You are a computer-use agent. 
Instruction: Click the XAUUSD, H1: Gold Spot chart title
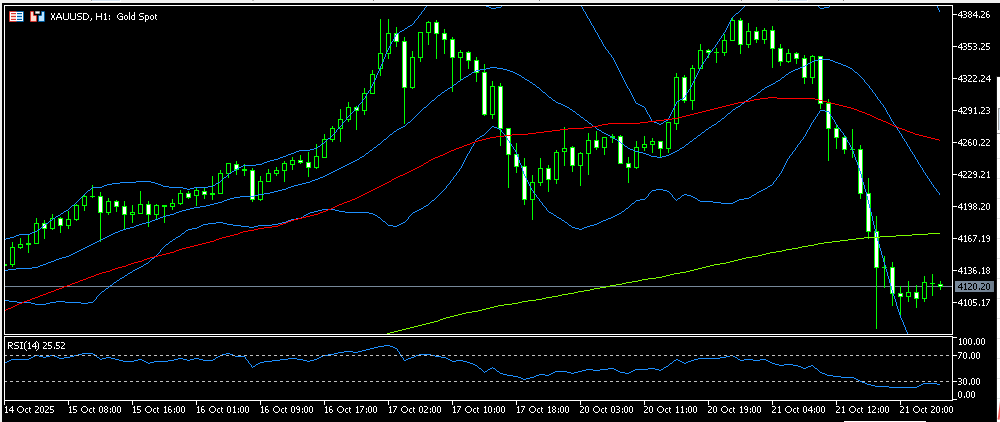click(104, 17)
